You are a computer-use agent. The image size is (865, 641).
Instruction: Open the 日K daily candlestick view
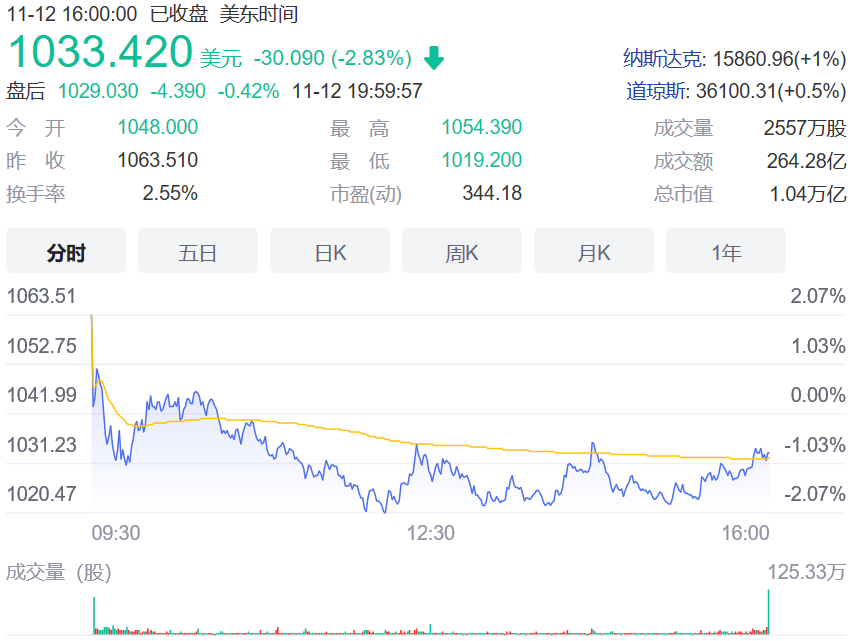point(329,251)
